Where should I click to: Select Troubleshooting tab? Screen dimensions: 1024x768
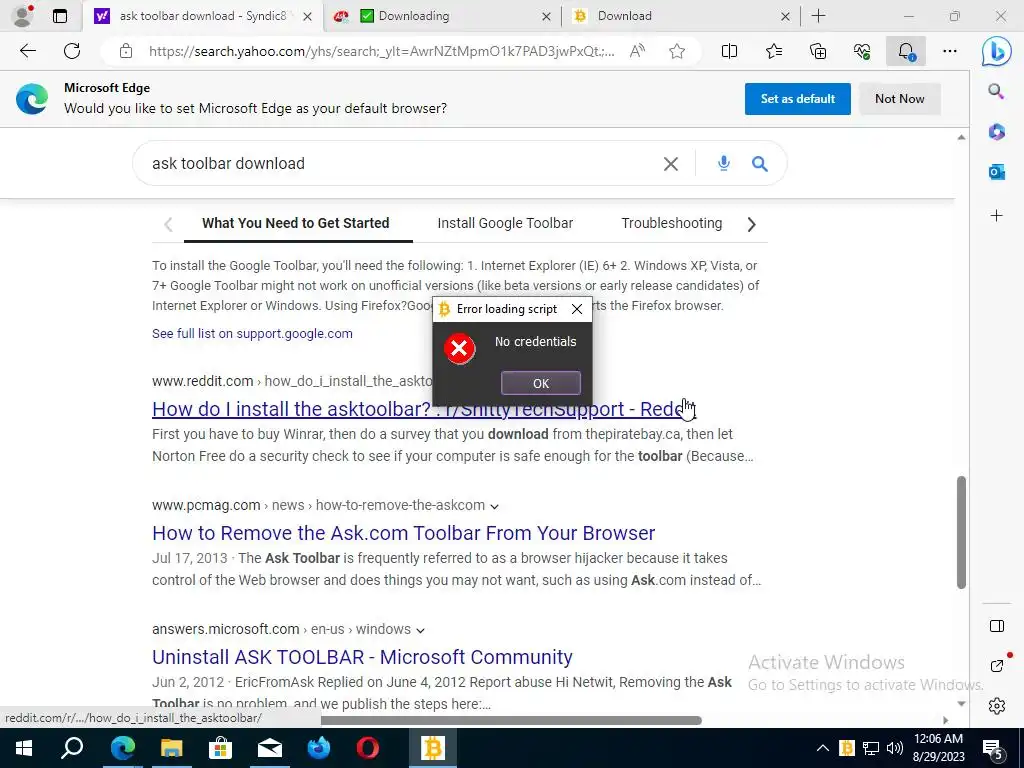point(671,223)
